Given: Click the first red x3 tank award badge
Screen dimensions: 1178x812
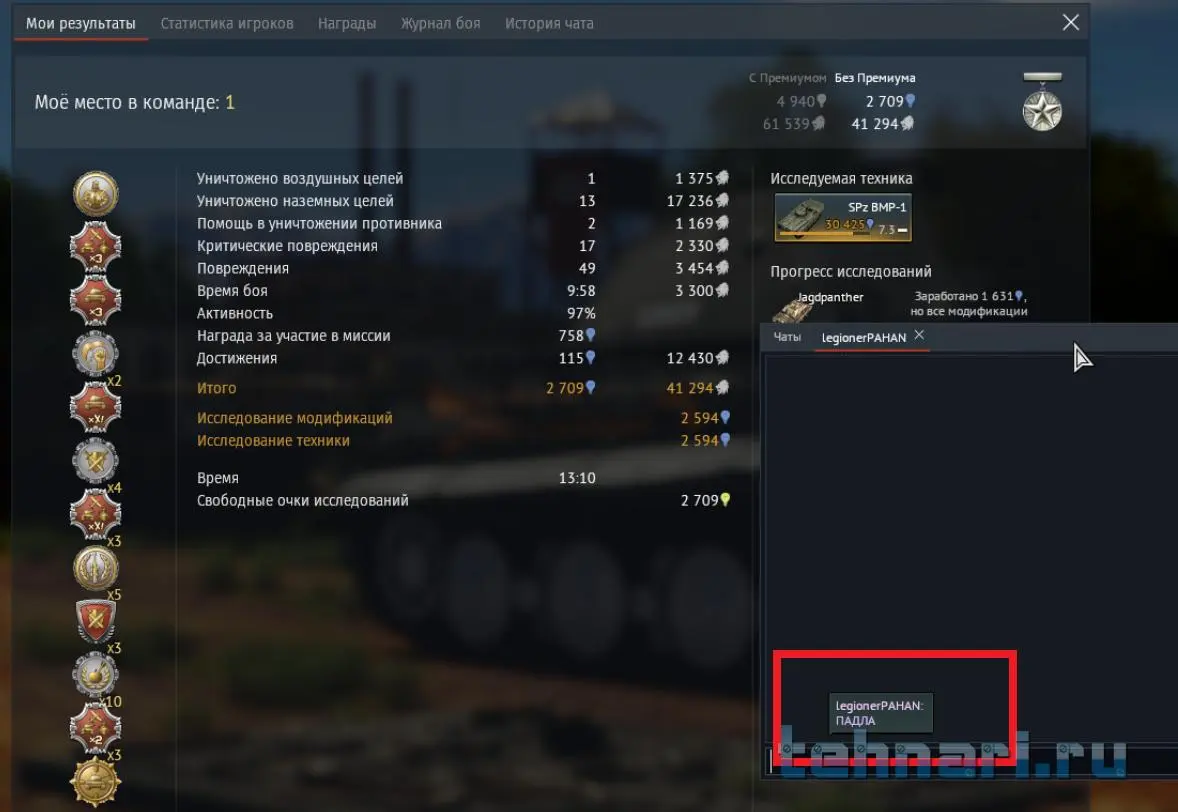Looking at the screenshot, I should point(95,246).
